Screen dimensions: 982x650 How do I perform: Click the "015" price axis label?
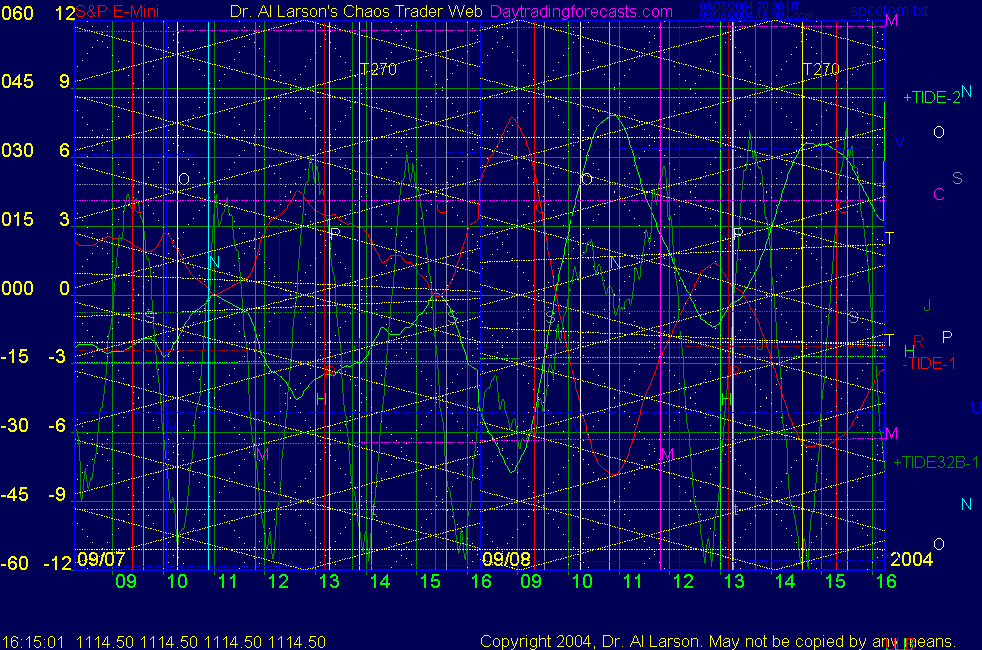pos(17,219)
